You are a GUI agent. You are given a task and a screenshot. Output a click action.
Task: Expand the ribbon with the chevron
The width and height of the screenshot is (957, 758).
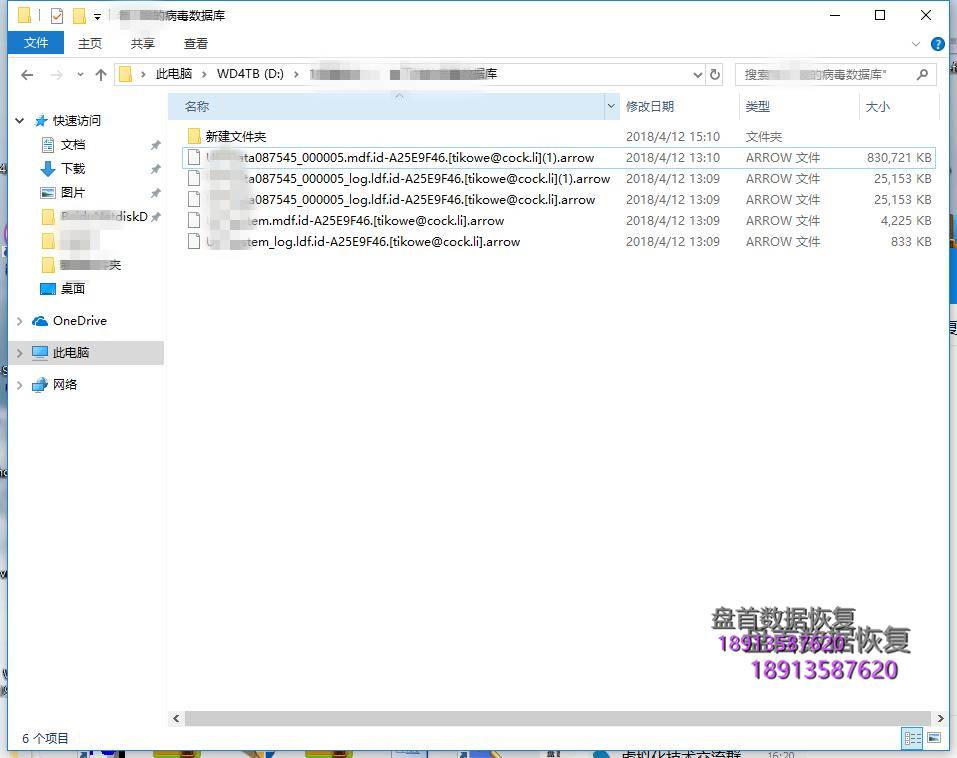[915, 44]
